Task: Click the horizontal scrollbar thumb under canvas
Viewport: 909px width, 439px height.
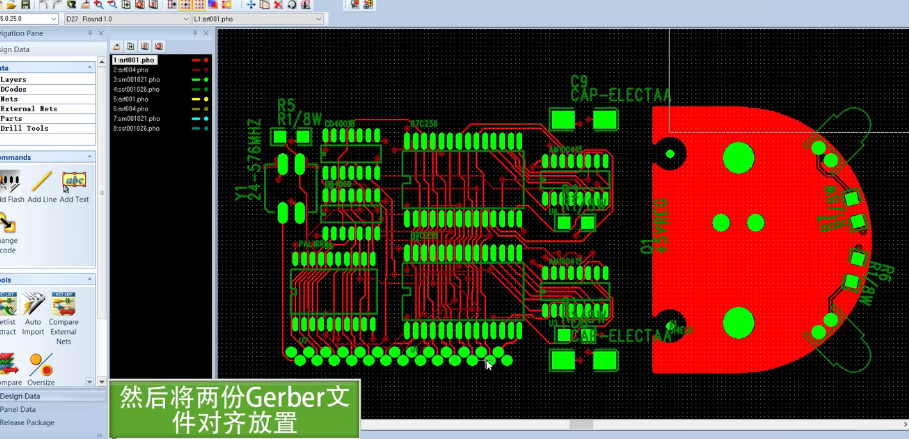Action: tap(581, 425)
